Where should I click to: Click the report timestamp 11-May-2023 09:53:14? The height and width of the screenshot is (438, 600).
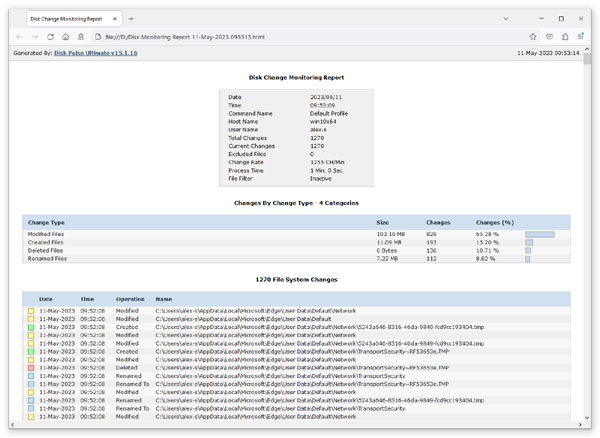point(548,53)
